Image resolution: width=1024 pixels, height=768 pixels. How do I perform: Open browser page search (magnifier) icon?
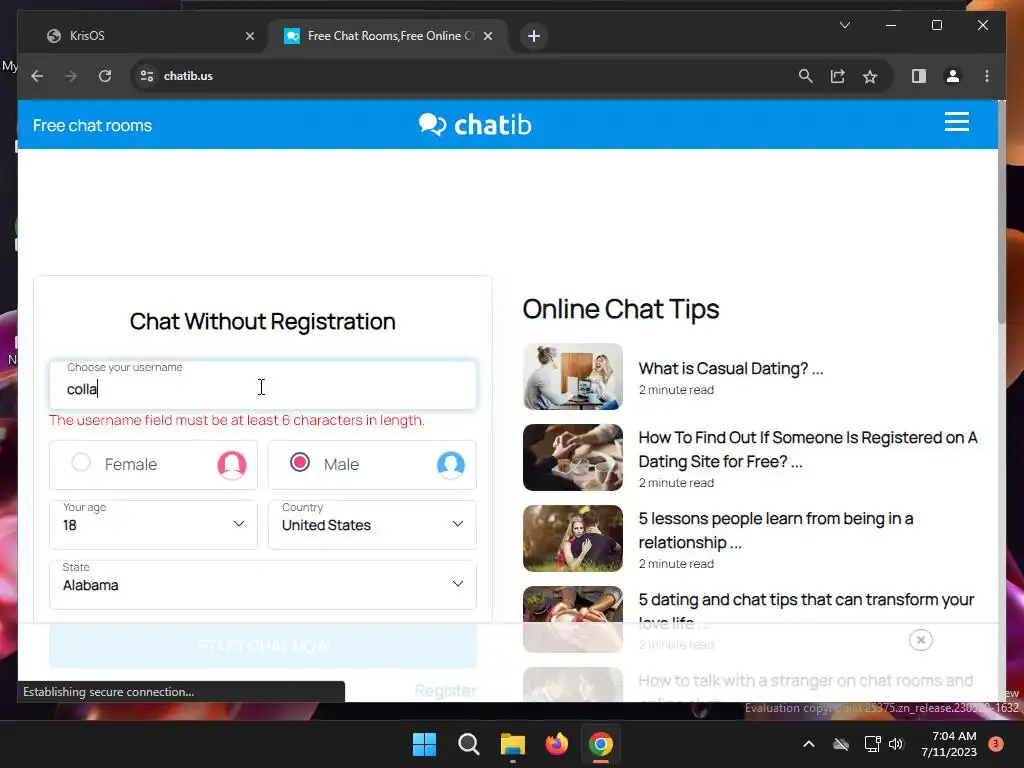click(805, 76)
